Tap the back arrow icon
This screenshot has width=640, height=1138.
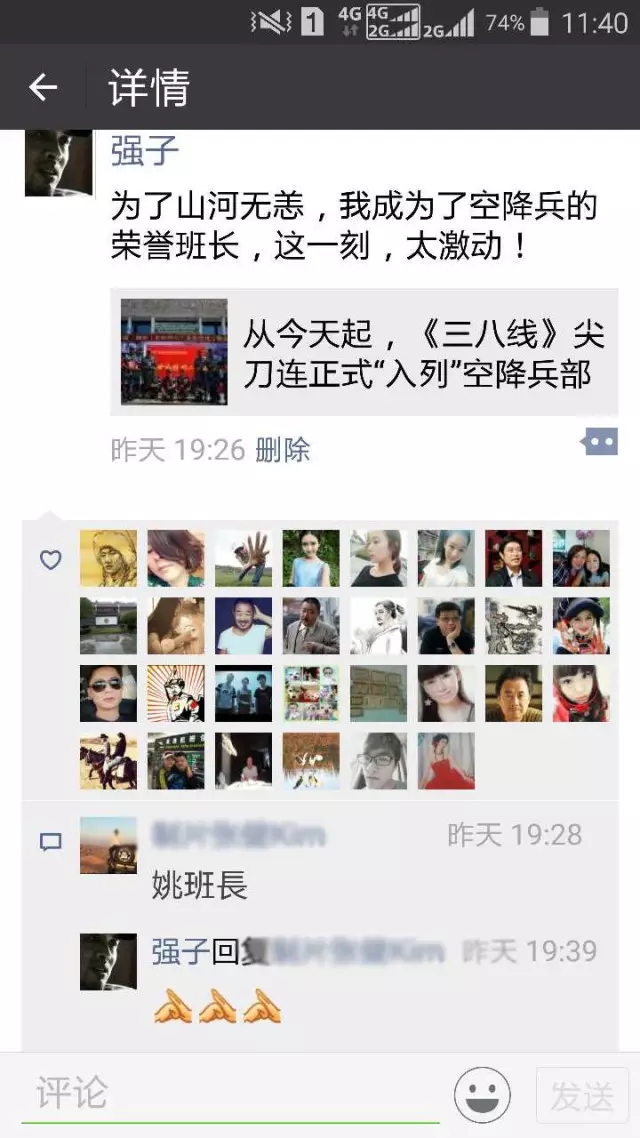tap(43, 88)
